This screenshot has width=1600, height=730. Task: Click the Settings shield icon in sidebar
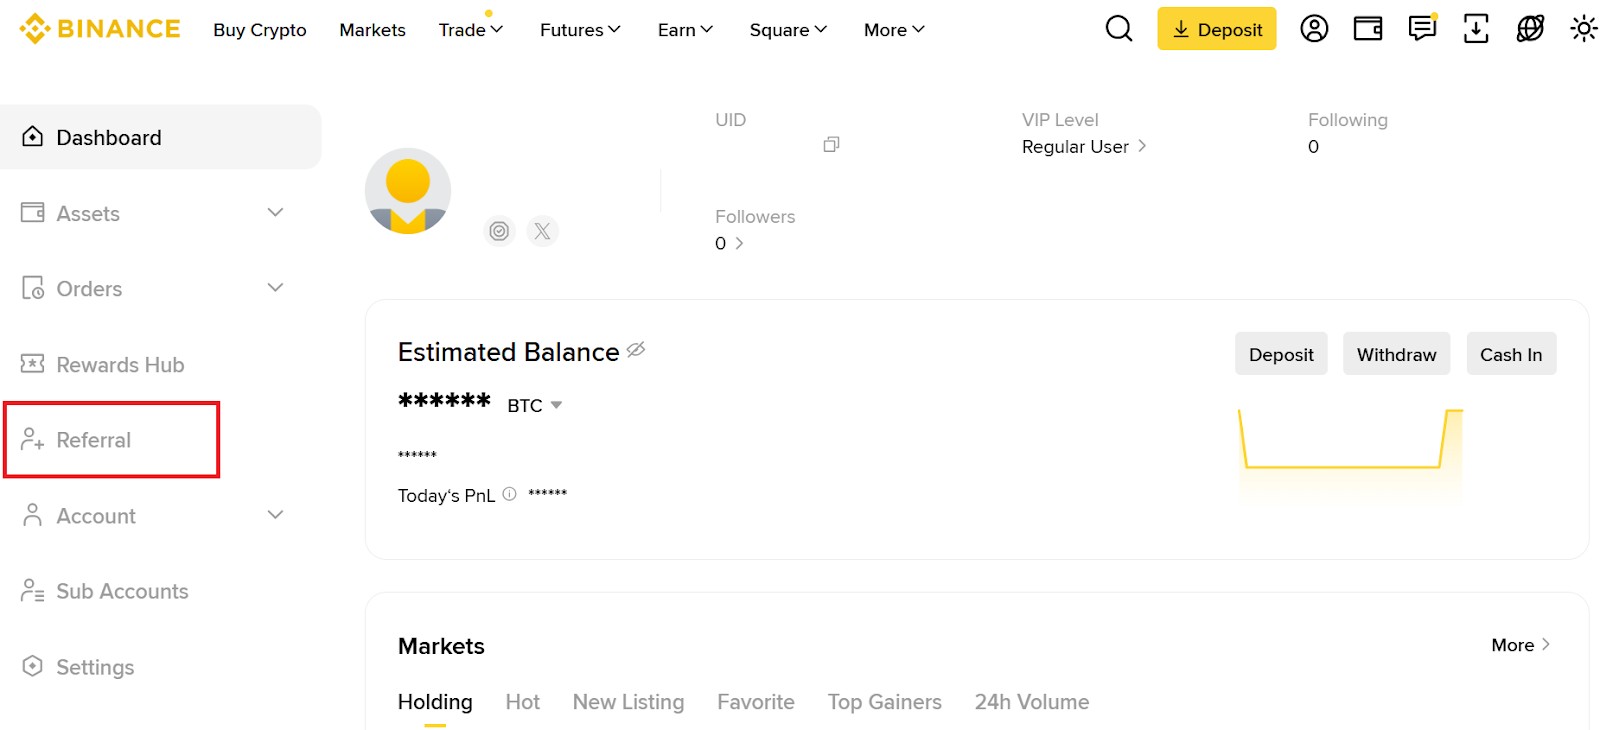[x=33, y=666]
